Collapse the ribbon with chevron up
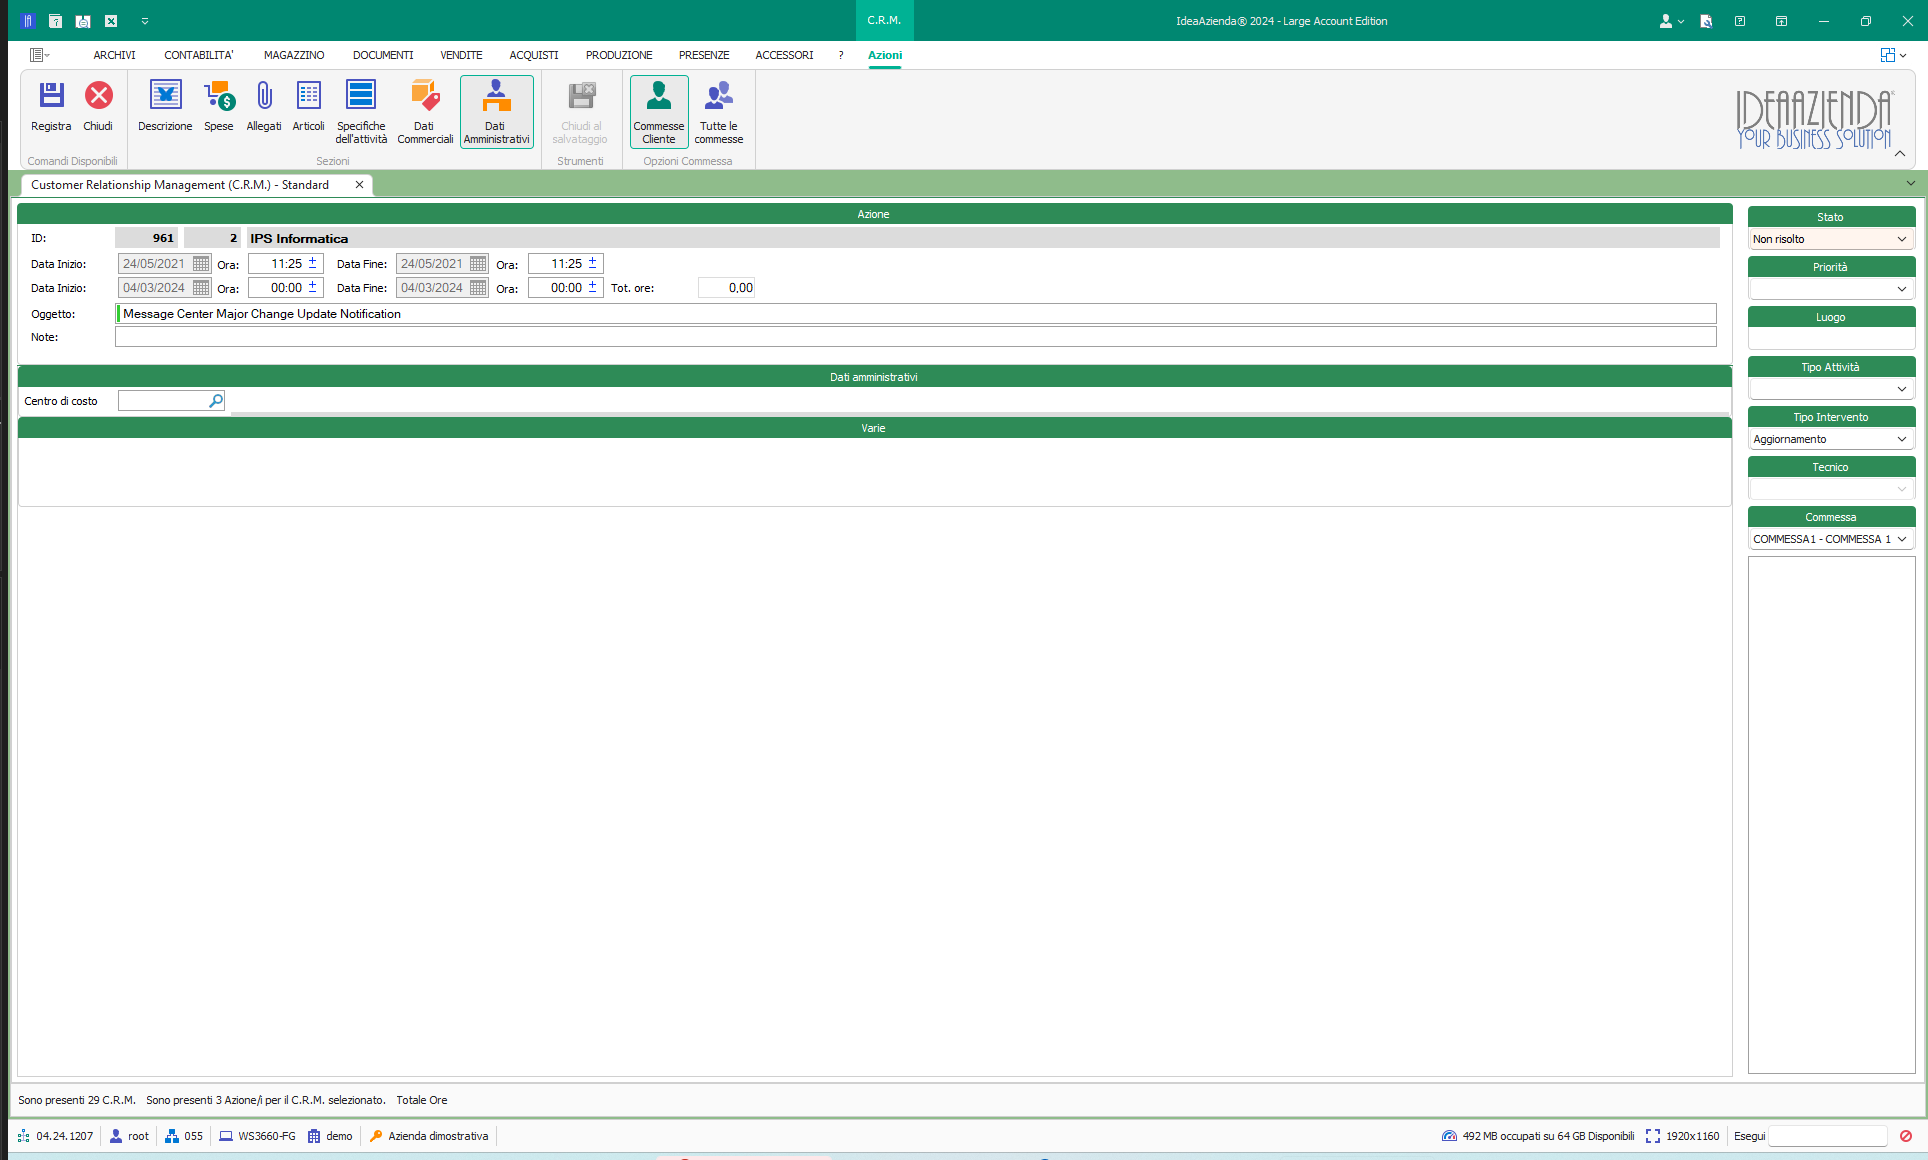 click(1900, 154)
